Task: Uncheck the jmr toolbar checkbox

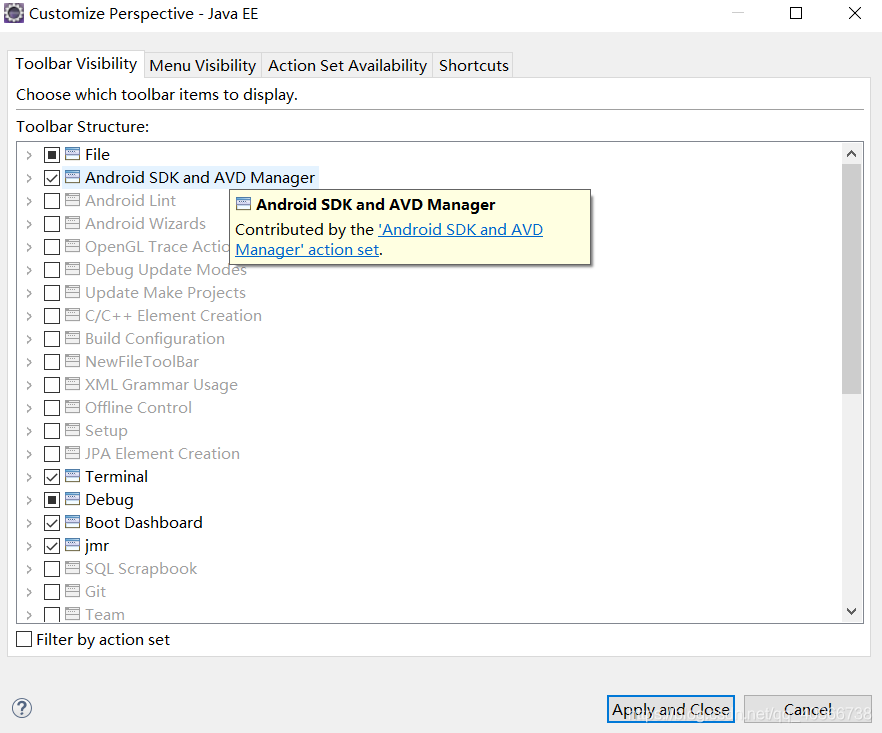Action: pyautogui.click(x=52, y=546)
